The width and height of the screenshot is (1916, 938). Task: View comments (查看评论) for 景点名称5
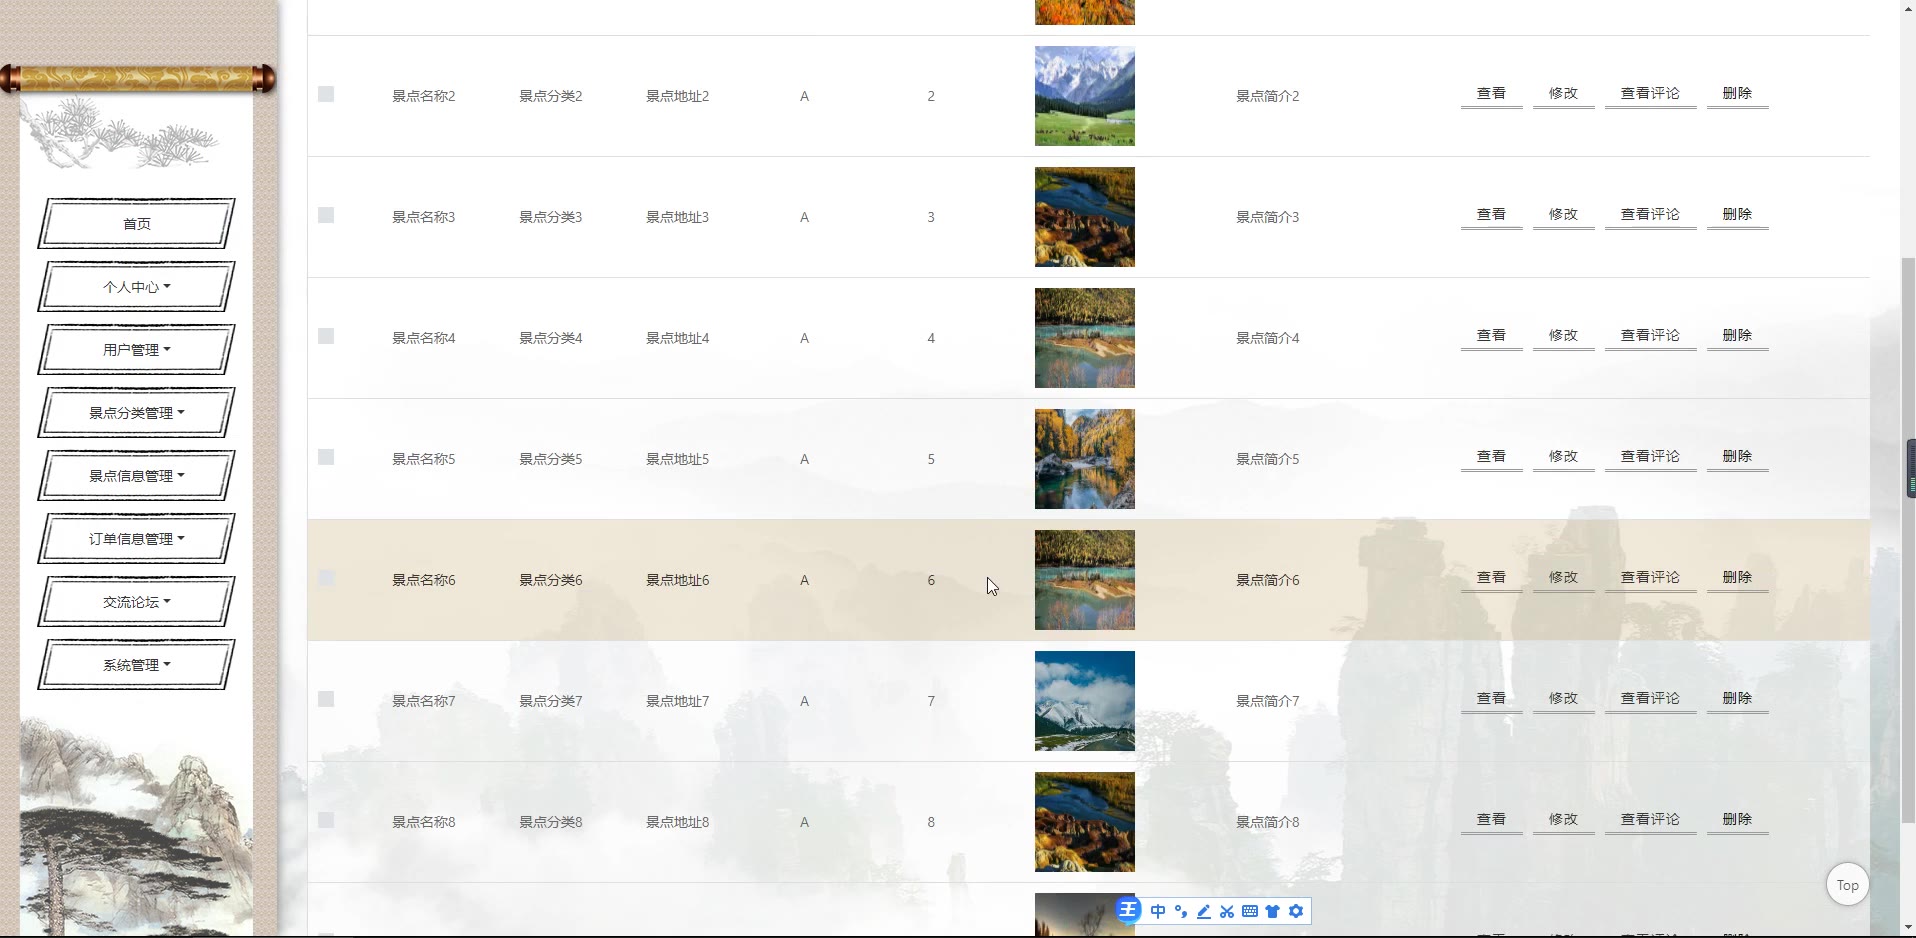tap(1650, 457)
